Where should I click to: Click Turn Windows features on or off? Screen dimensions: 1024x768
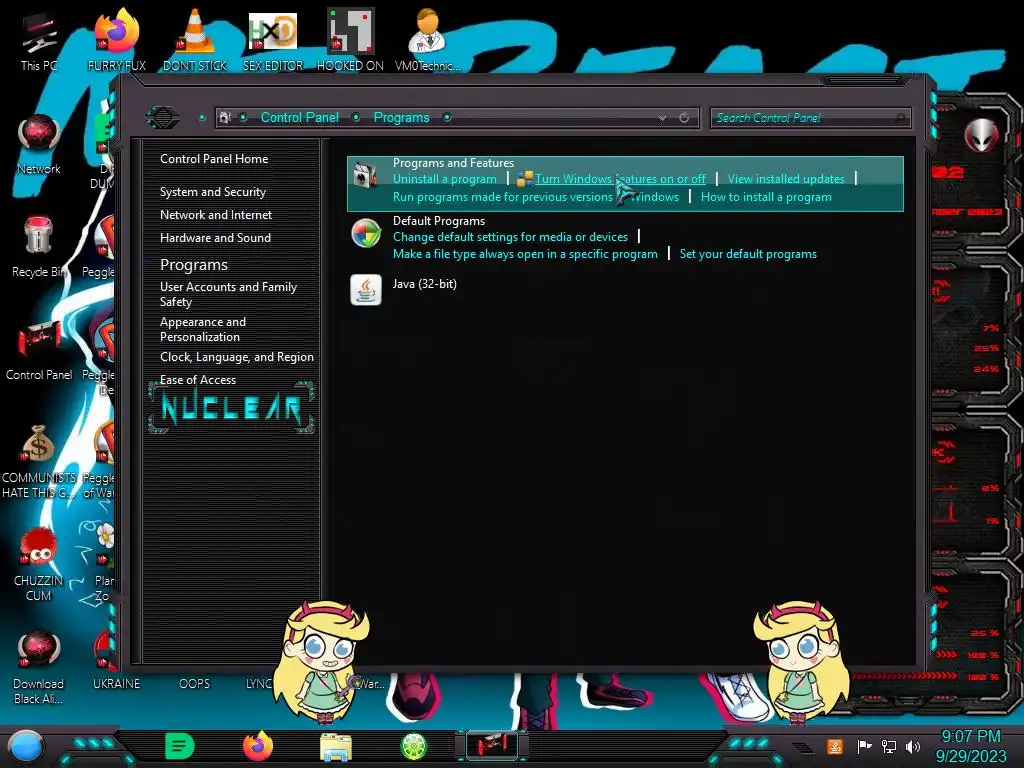click(x=620, y=179)
